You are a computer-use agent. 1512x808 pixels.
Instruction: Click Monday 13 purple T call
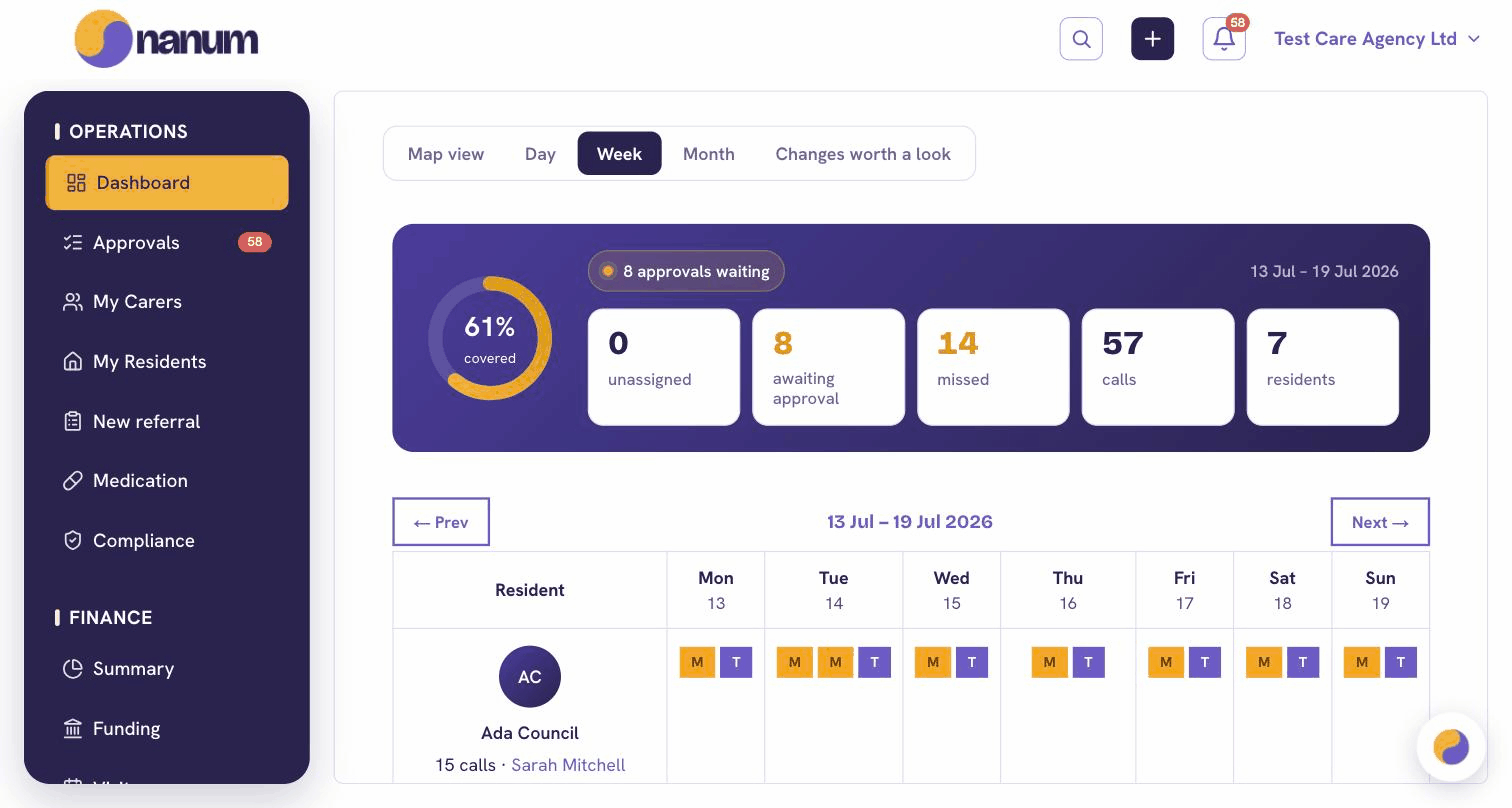click(x=736, y=662)
